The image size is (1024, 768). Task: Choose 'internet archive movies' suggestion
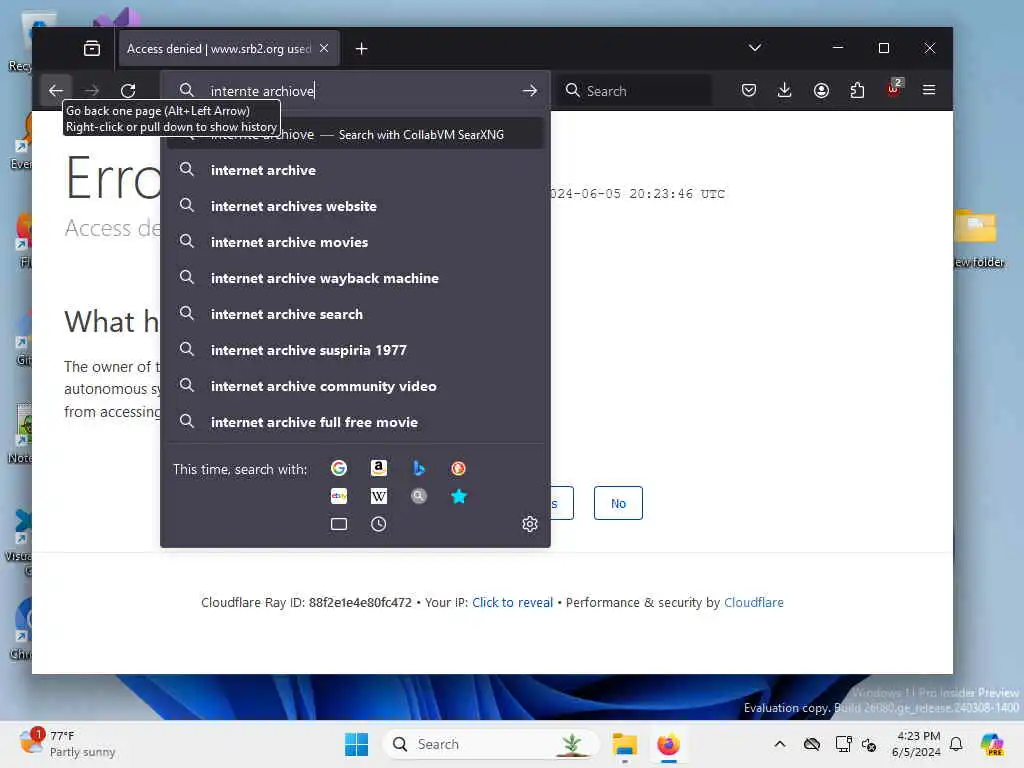[x=355, y=242]
